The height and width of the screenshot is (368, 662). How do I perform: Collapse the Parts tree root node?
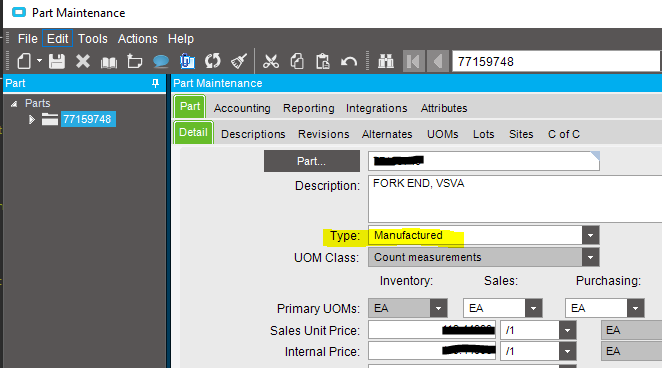coord(14,103)
